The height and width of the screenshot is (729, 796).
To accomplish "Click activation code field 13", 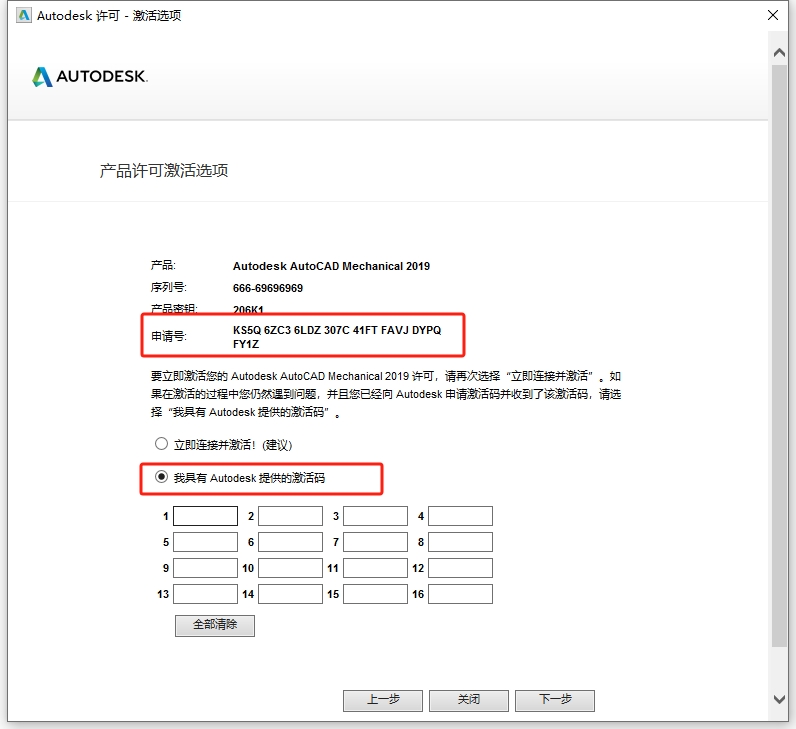I will [205, 594].
